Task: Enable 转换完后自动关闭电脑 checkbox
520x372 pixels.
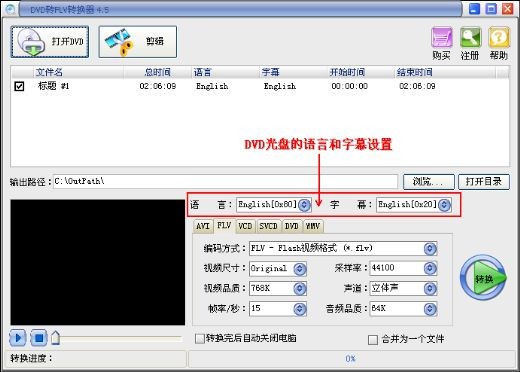Action: pos(199,339)
